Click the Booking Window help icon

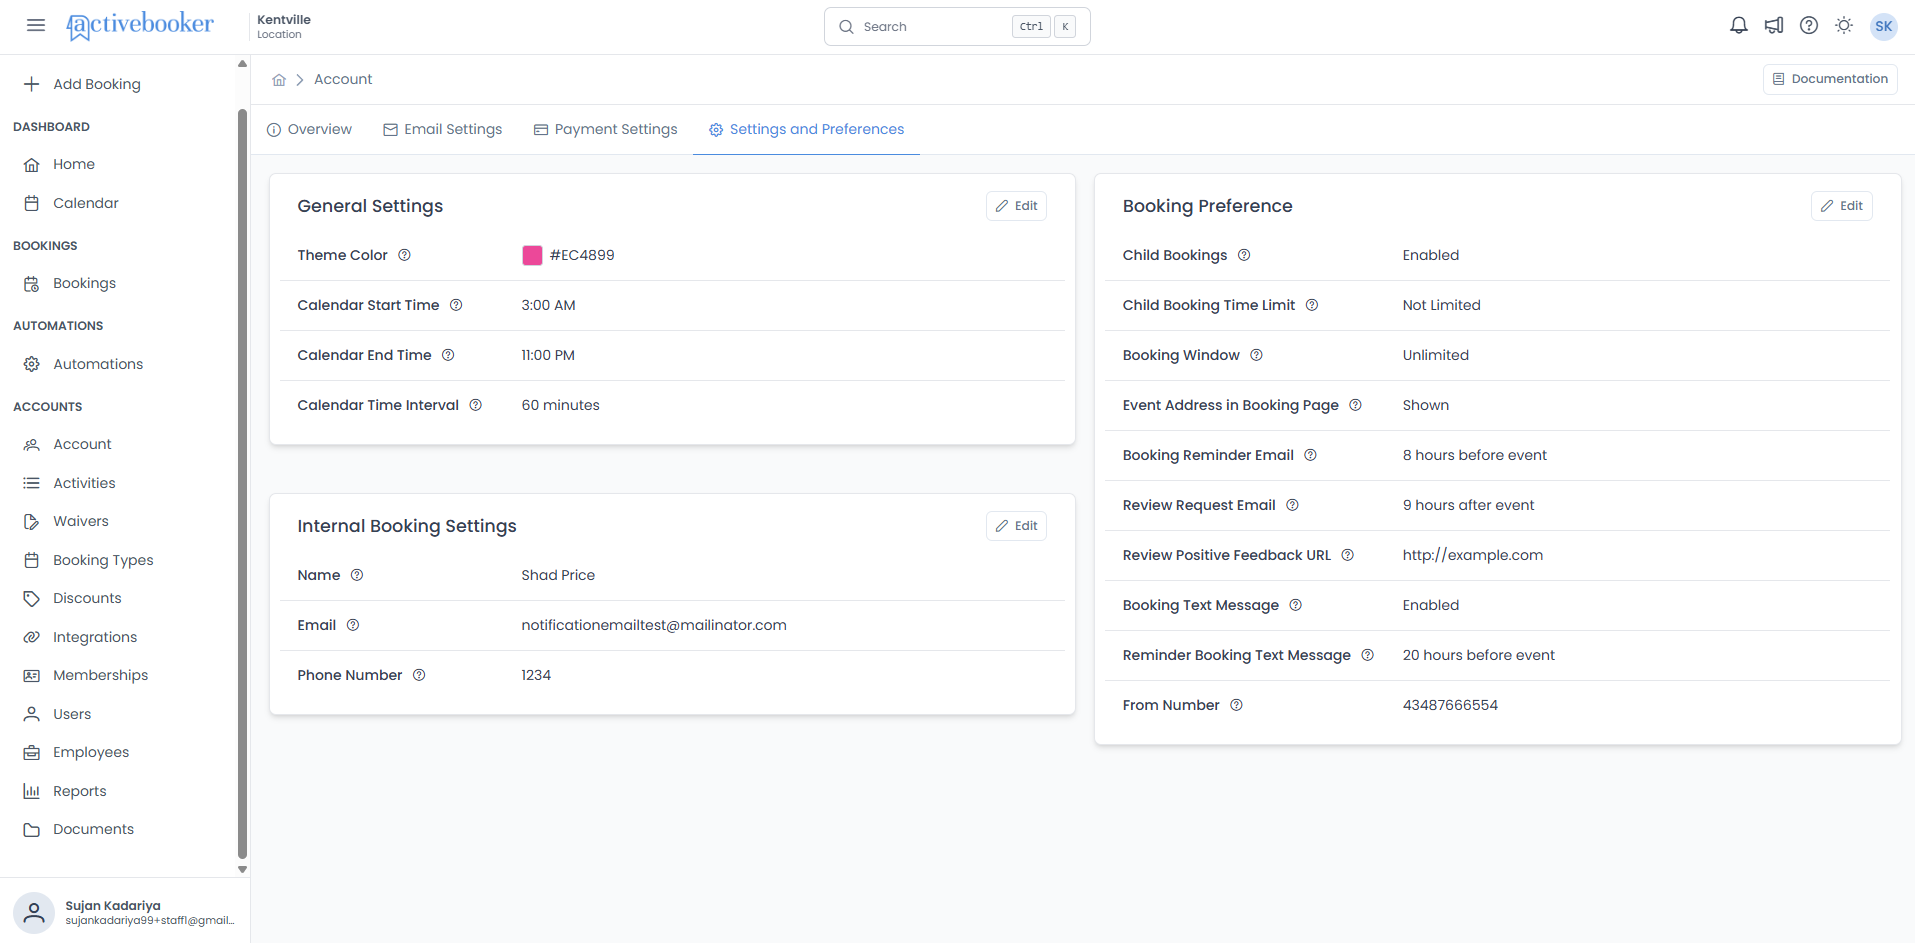tap(1257, 355)
